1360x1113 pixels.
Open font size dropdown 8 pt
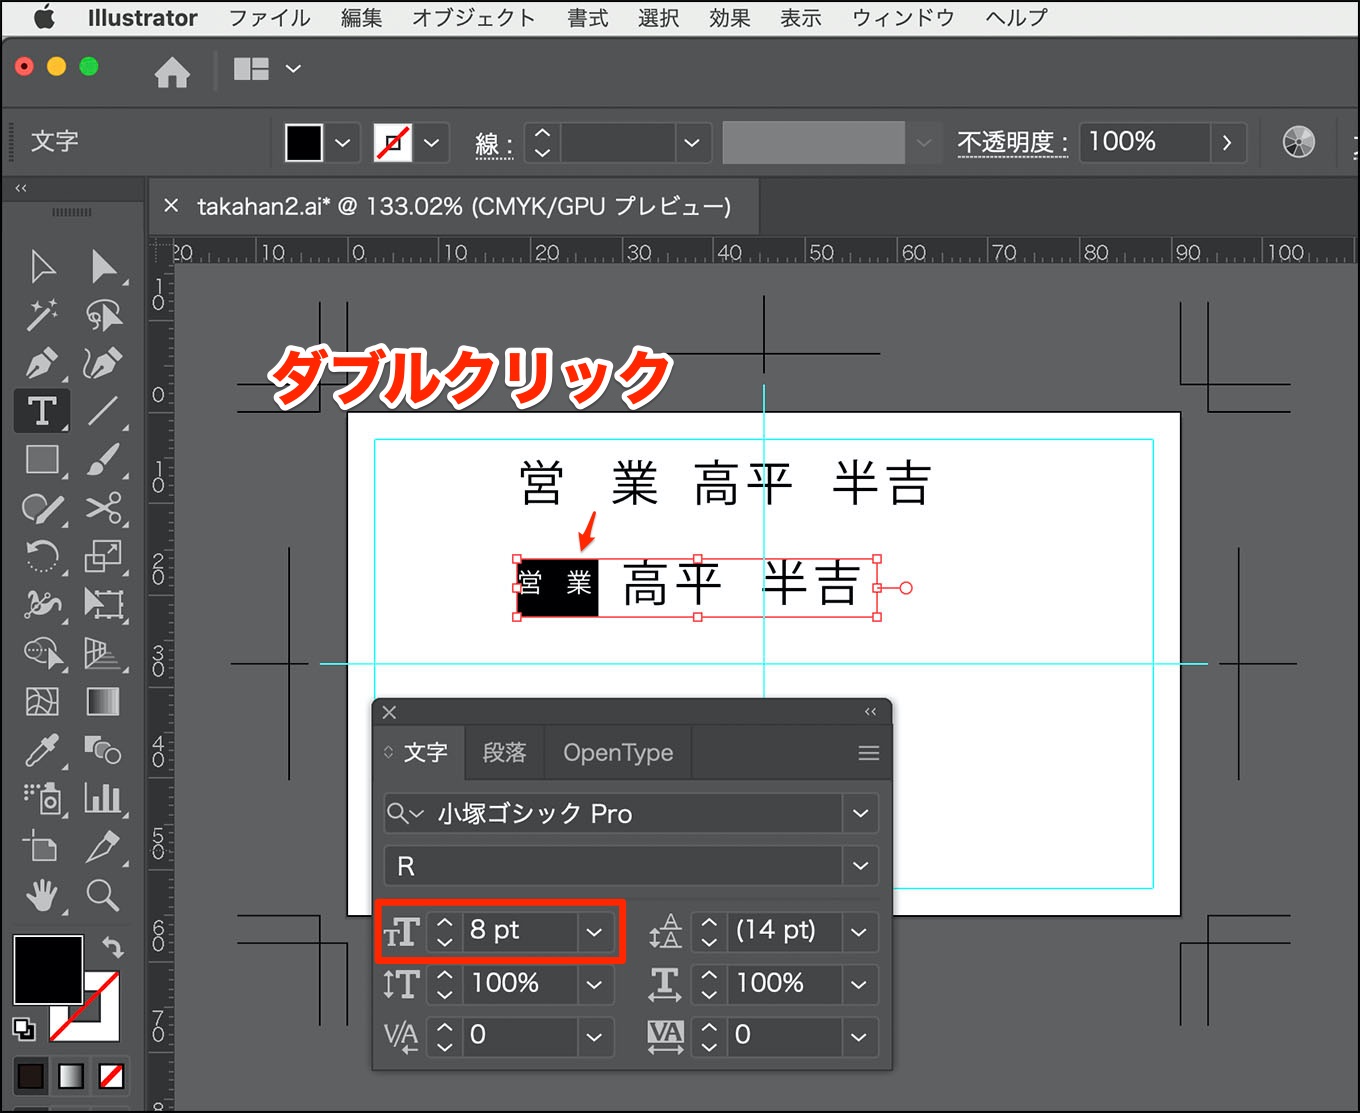coord(594,932)
